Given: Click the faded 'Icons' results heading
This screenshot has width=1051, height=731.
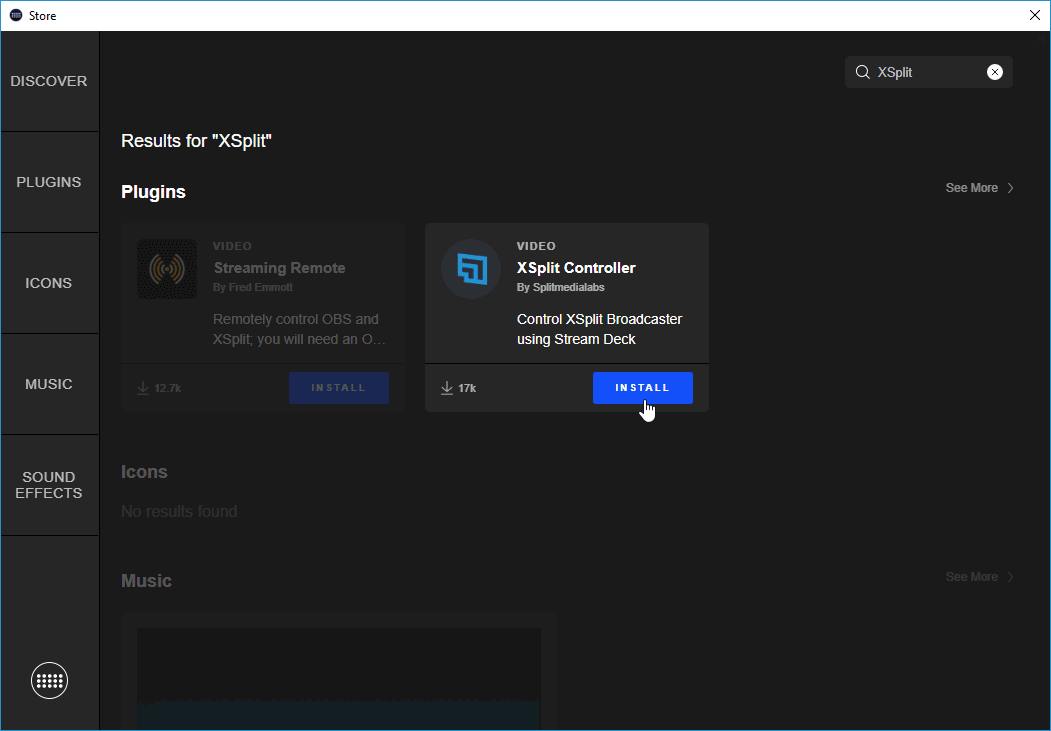Looking at the screenshot, I should coord(144,472).
